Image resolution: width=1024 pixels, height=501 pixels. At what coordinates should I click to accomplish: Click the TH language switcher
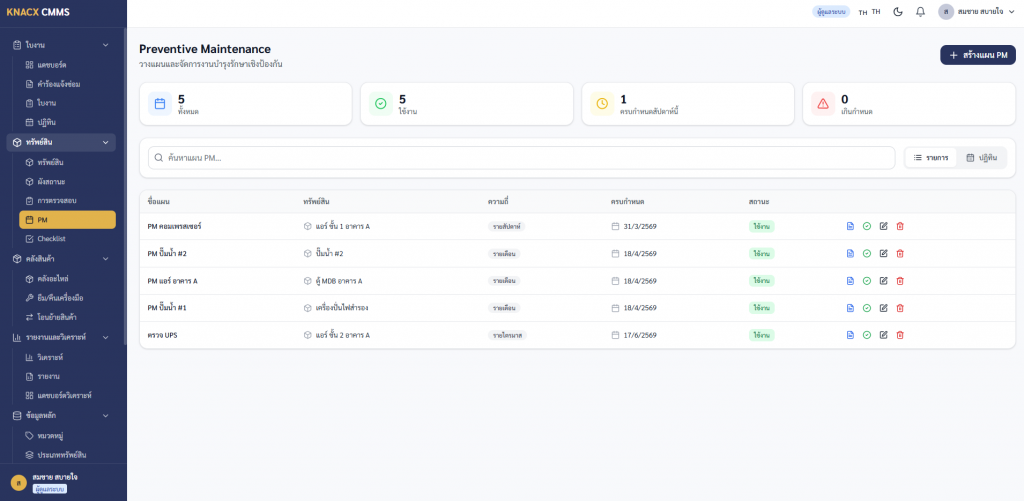click(x=869, y=12)
